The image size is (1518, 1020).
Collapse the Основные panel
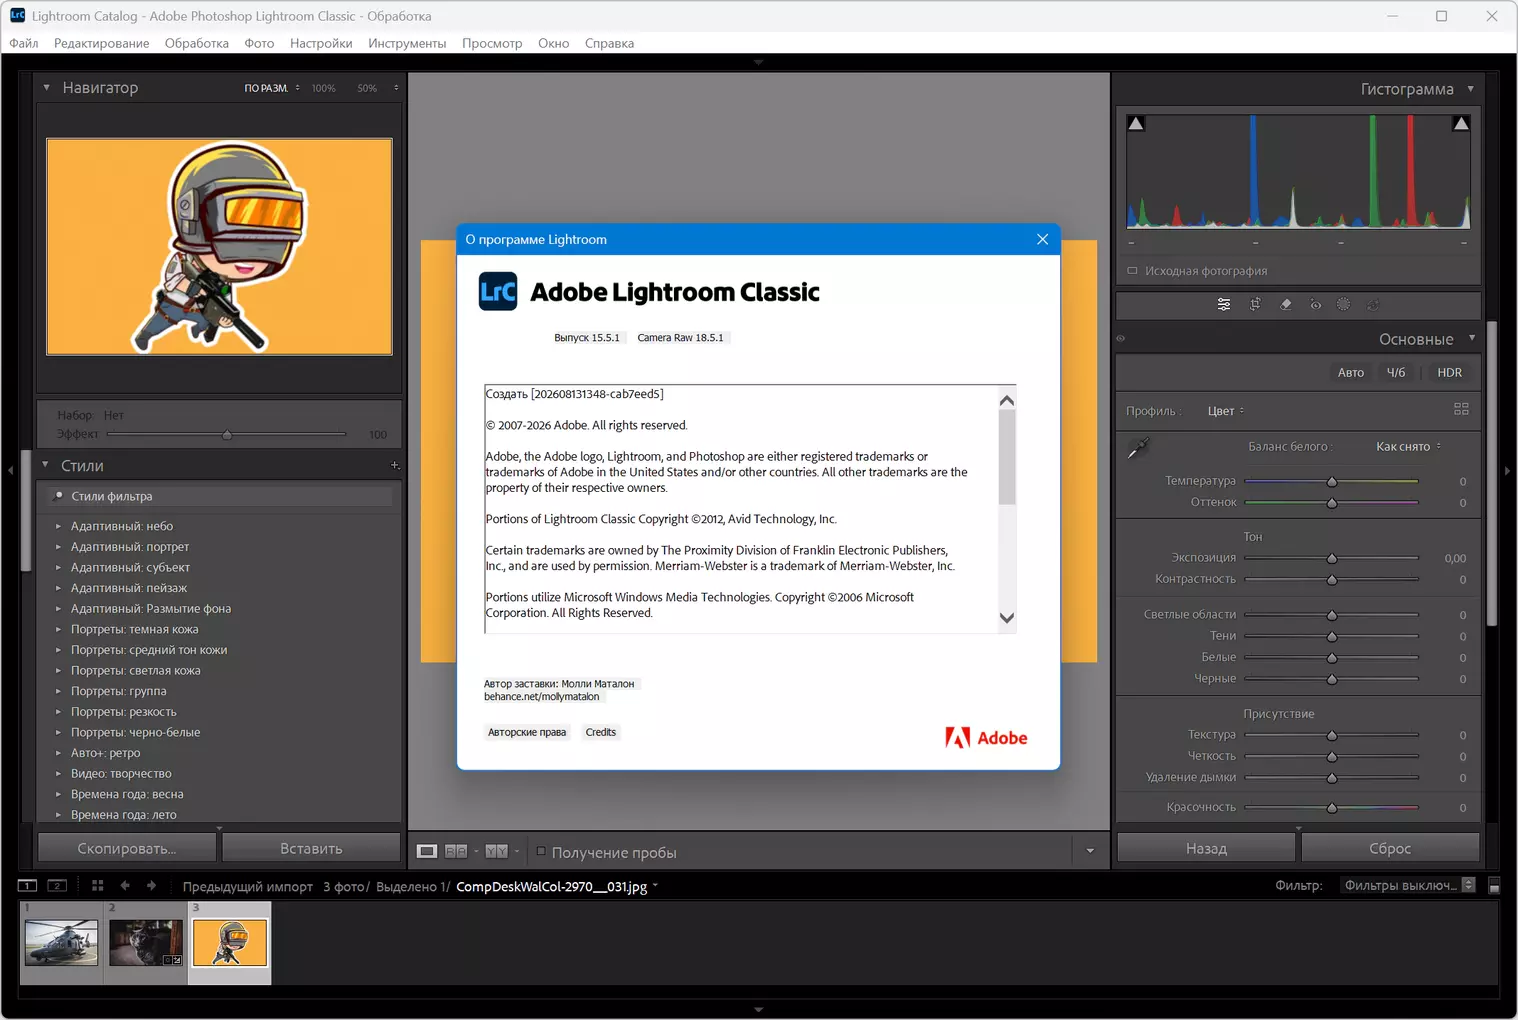click(x=1472, y=339)
